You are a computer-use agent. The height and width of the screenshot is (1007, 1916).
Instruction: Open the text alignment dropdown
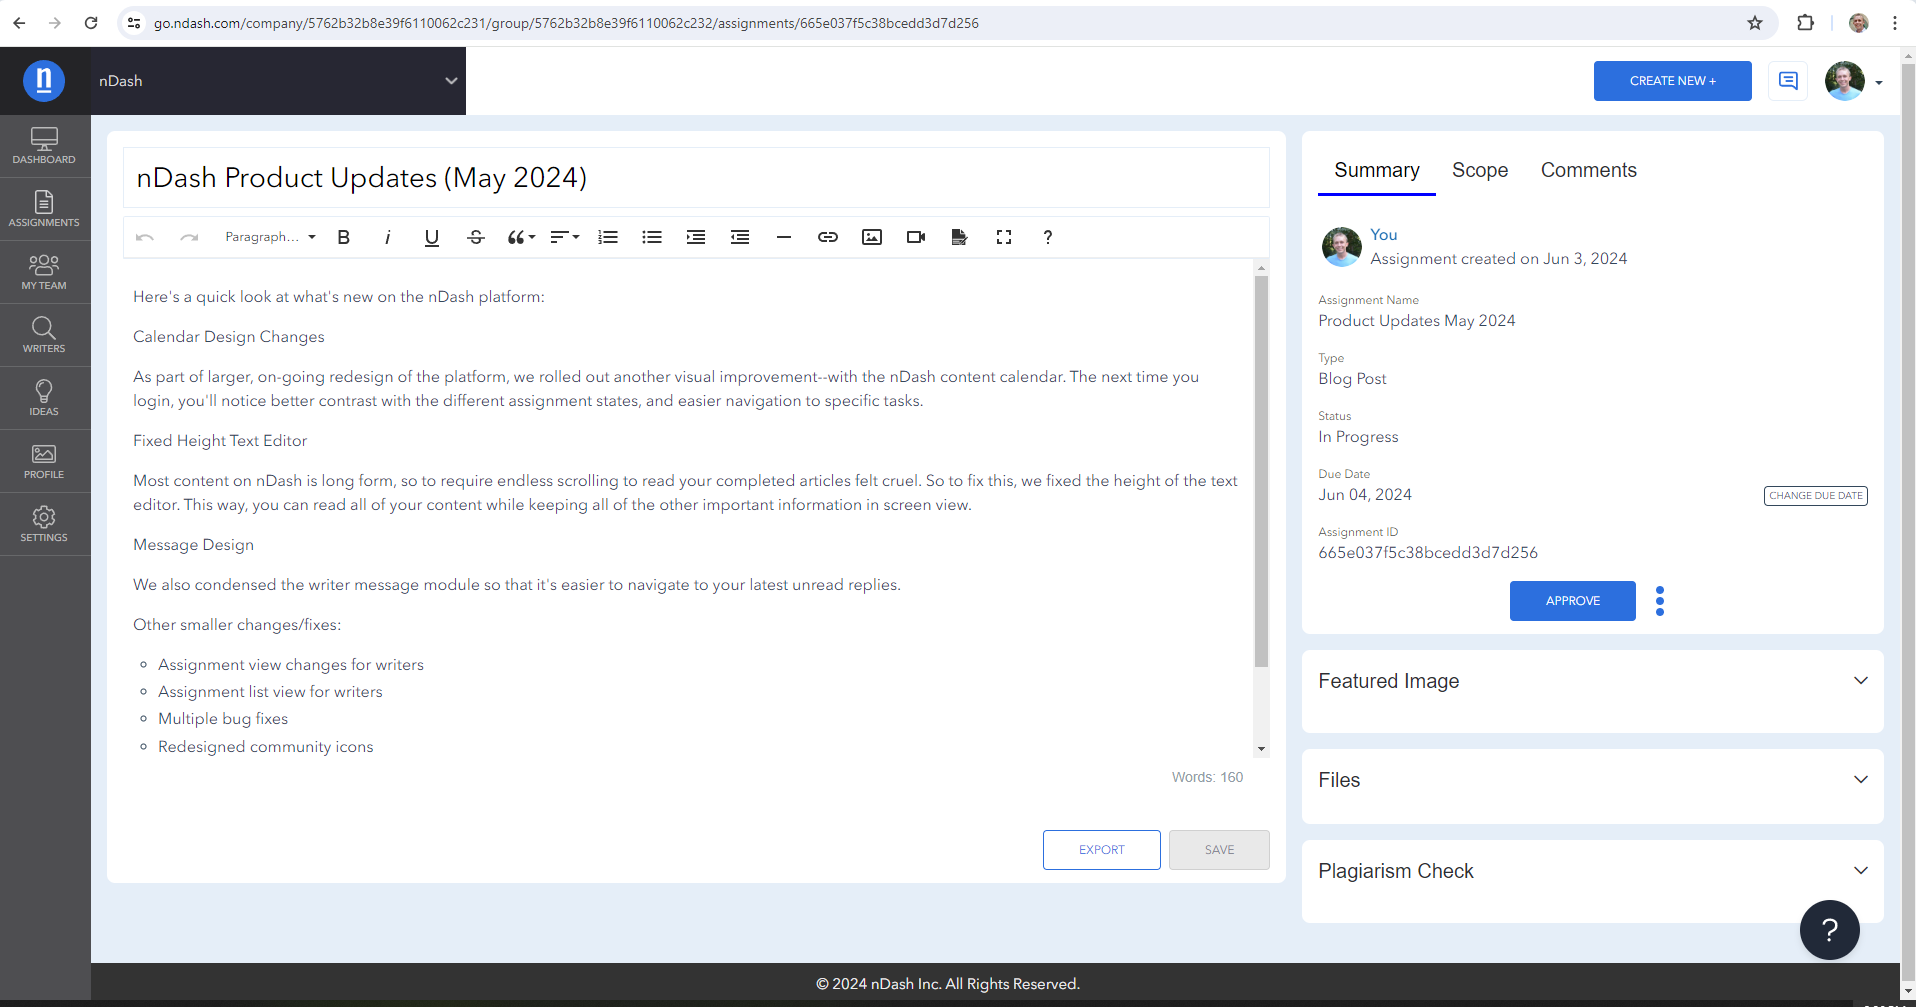[x=565, y=237]
